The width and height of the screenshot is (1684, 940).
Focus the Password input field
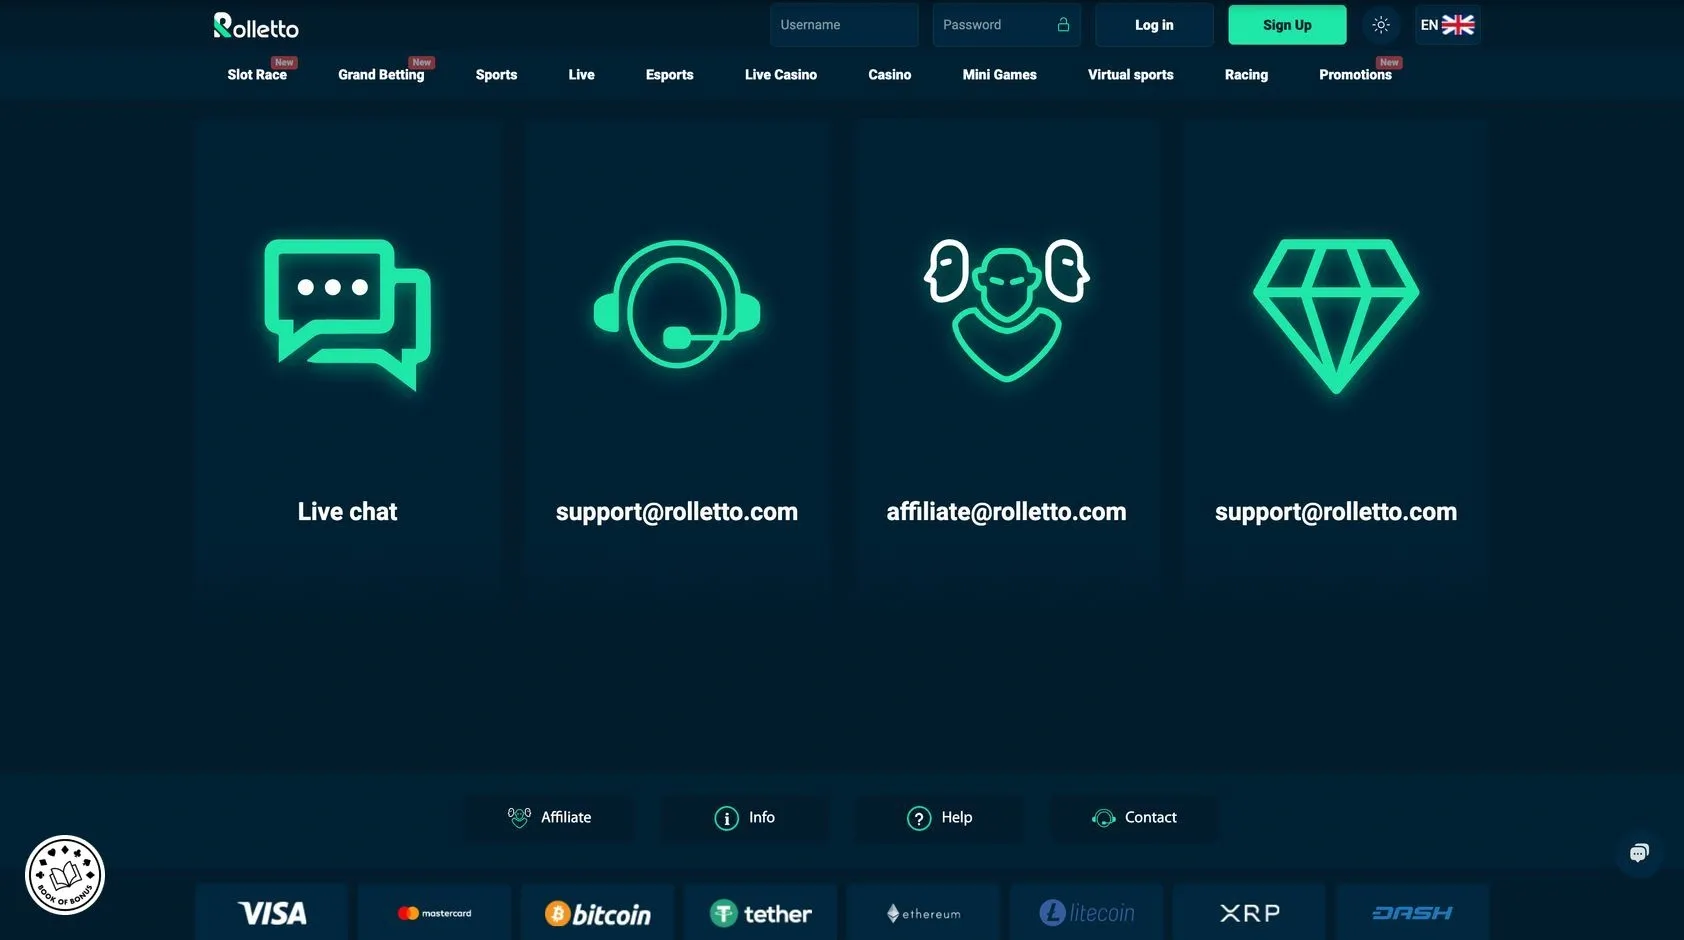tap(1006, 25)
